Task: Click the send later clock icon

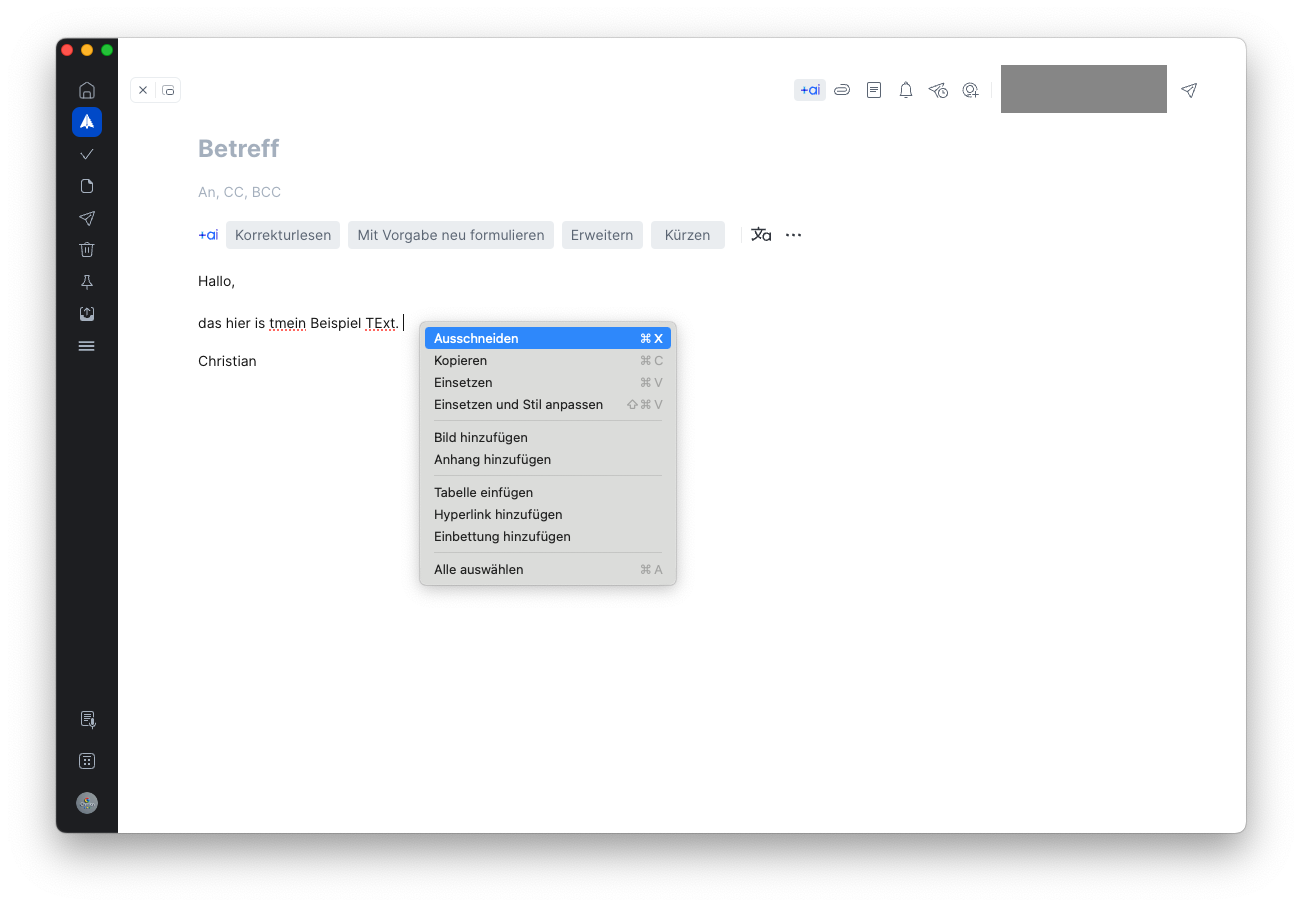Action: coord(938,90)
